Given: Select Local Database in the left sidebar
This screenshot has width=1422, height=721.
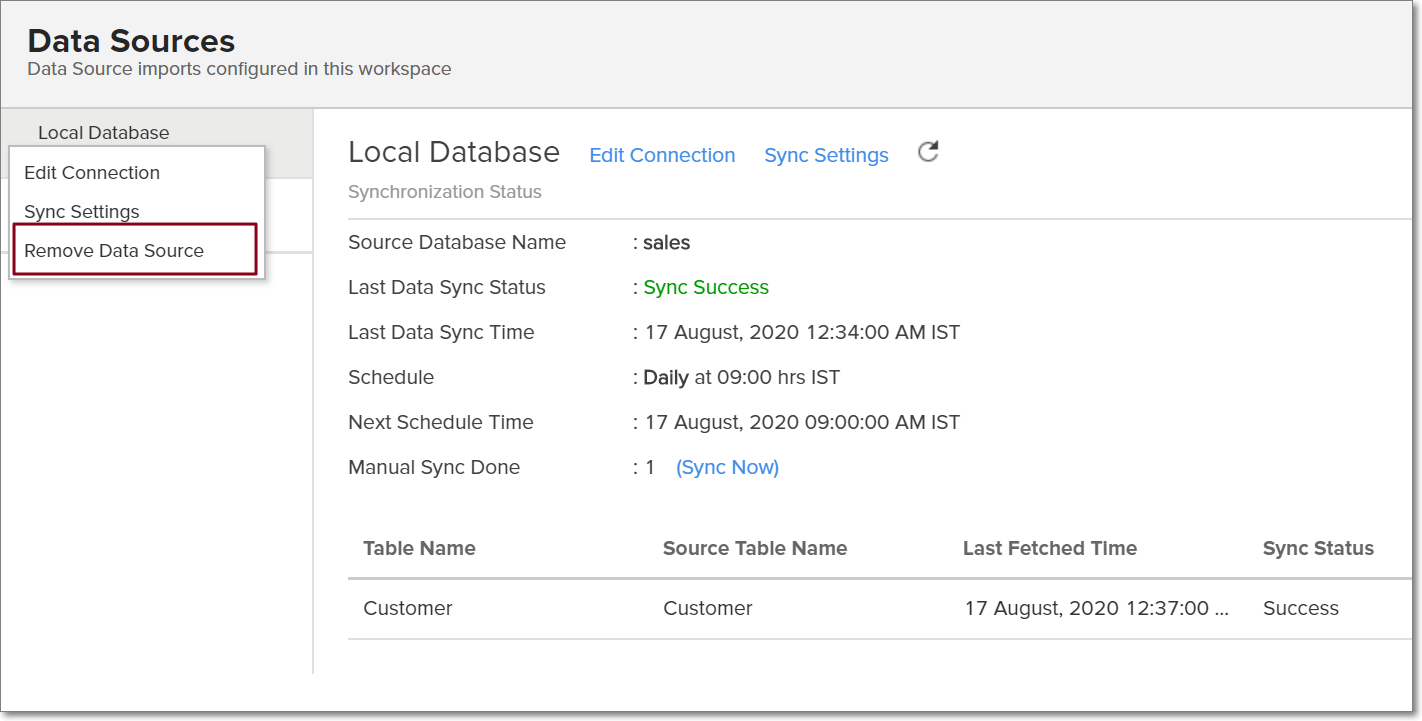Looking at the screenshot, I should pos(104,133).
